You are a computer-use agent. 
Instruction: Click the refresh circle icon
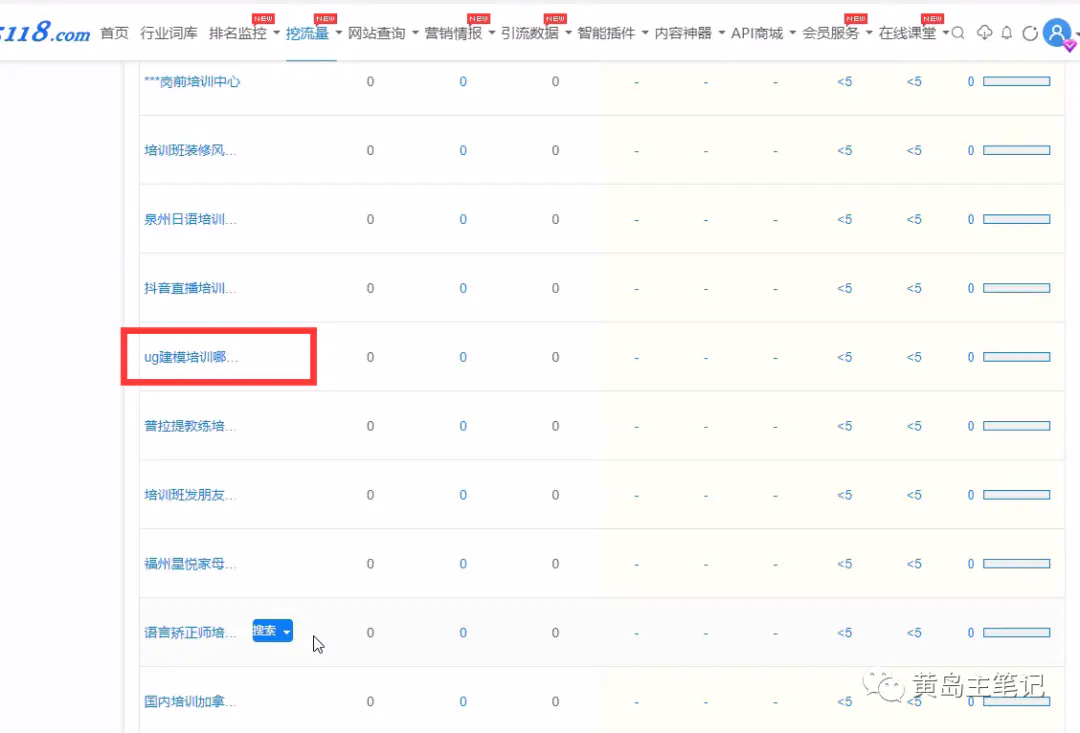point(1029,33)
